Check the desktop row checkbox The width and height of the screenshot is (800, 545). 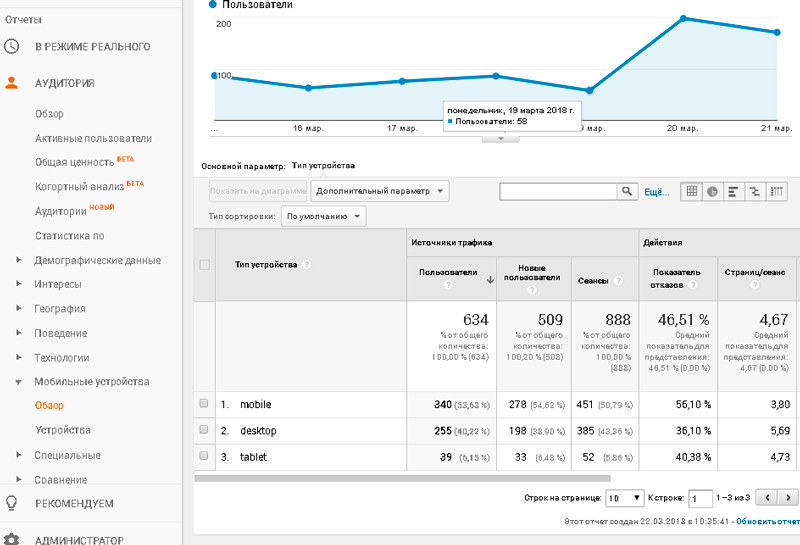[204, 429]
